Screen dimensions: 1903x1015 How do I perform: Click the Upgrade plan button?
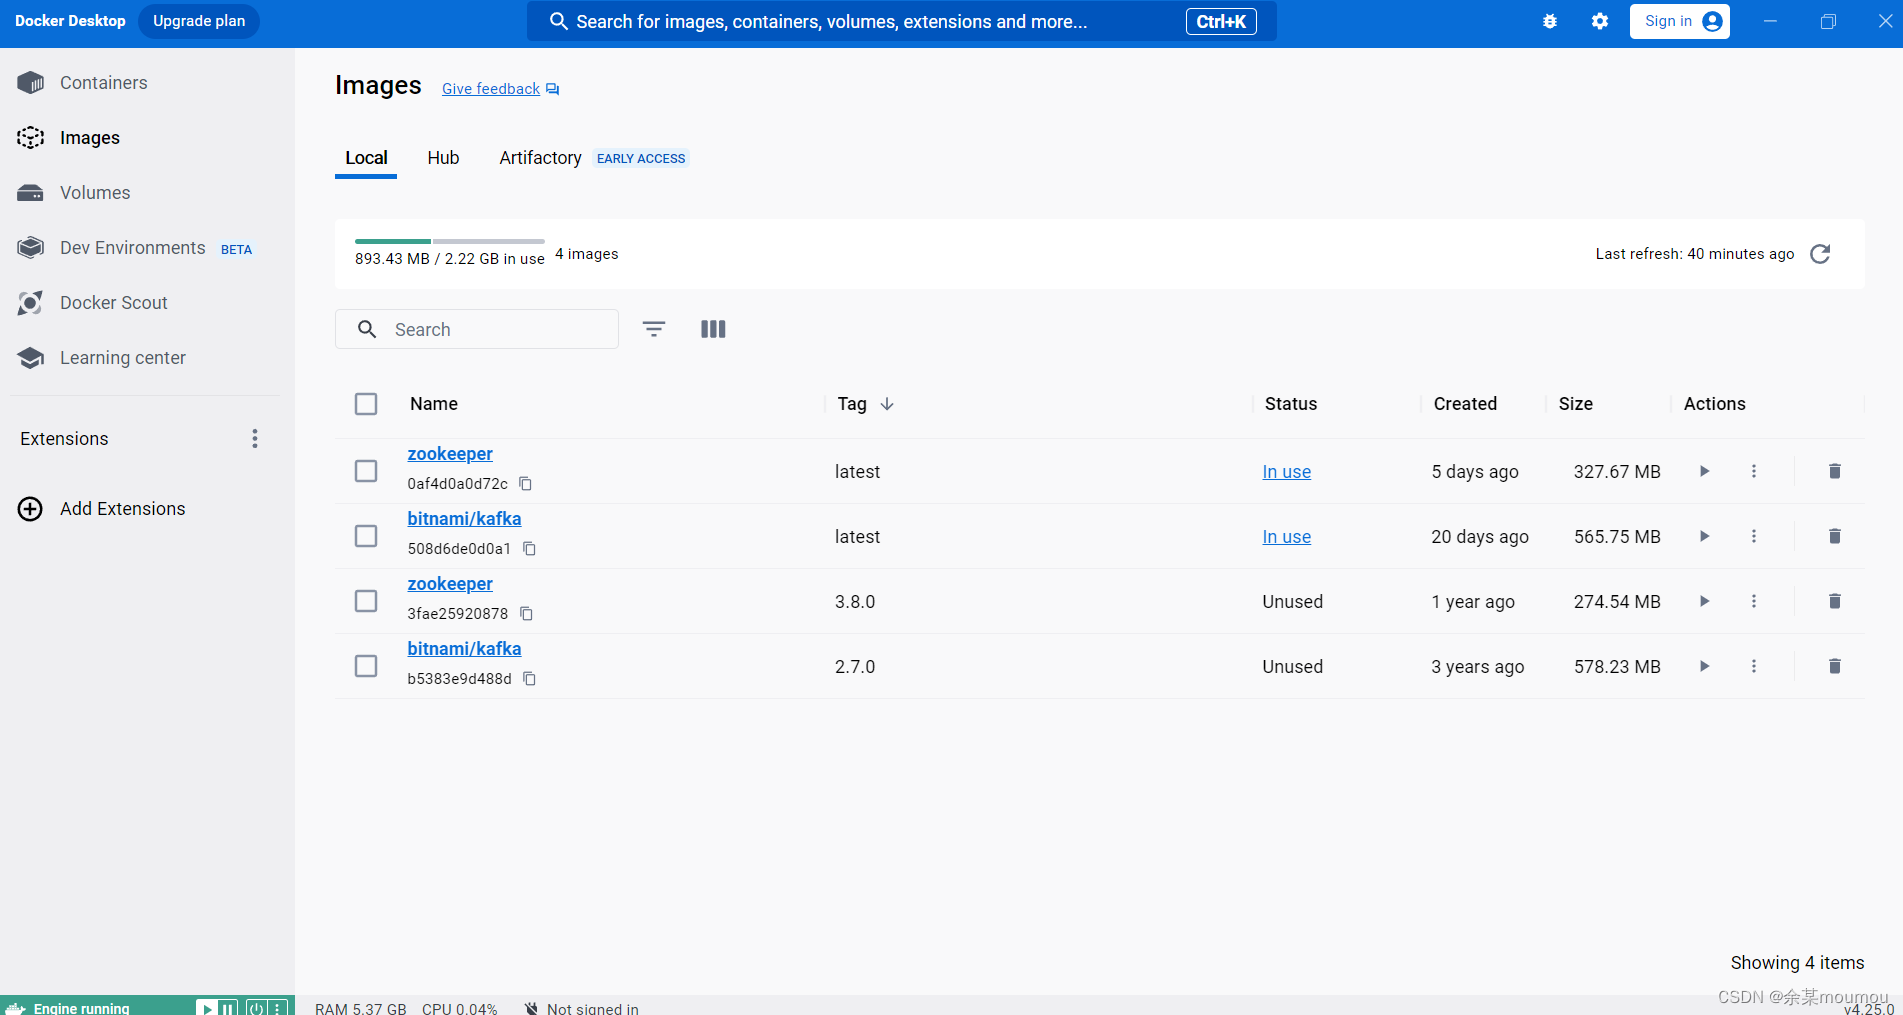coord(199,21)
